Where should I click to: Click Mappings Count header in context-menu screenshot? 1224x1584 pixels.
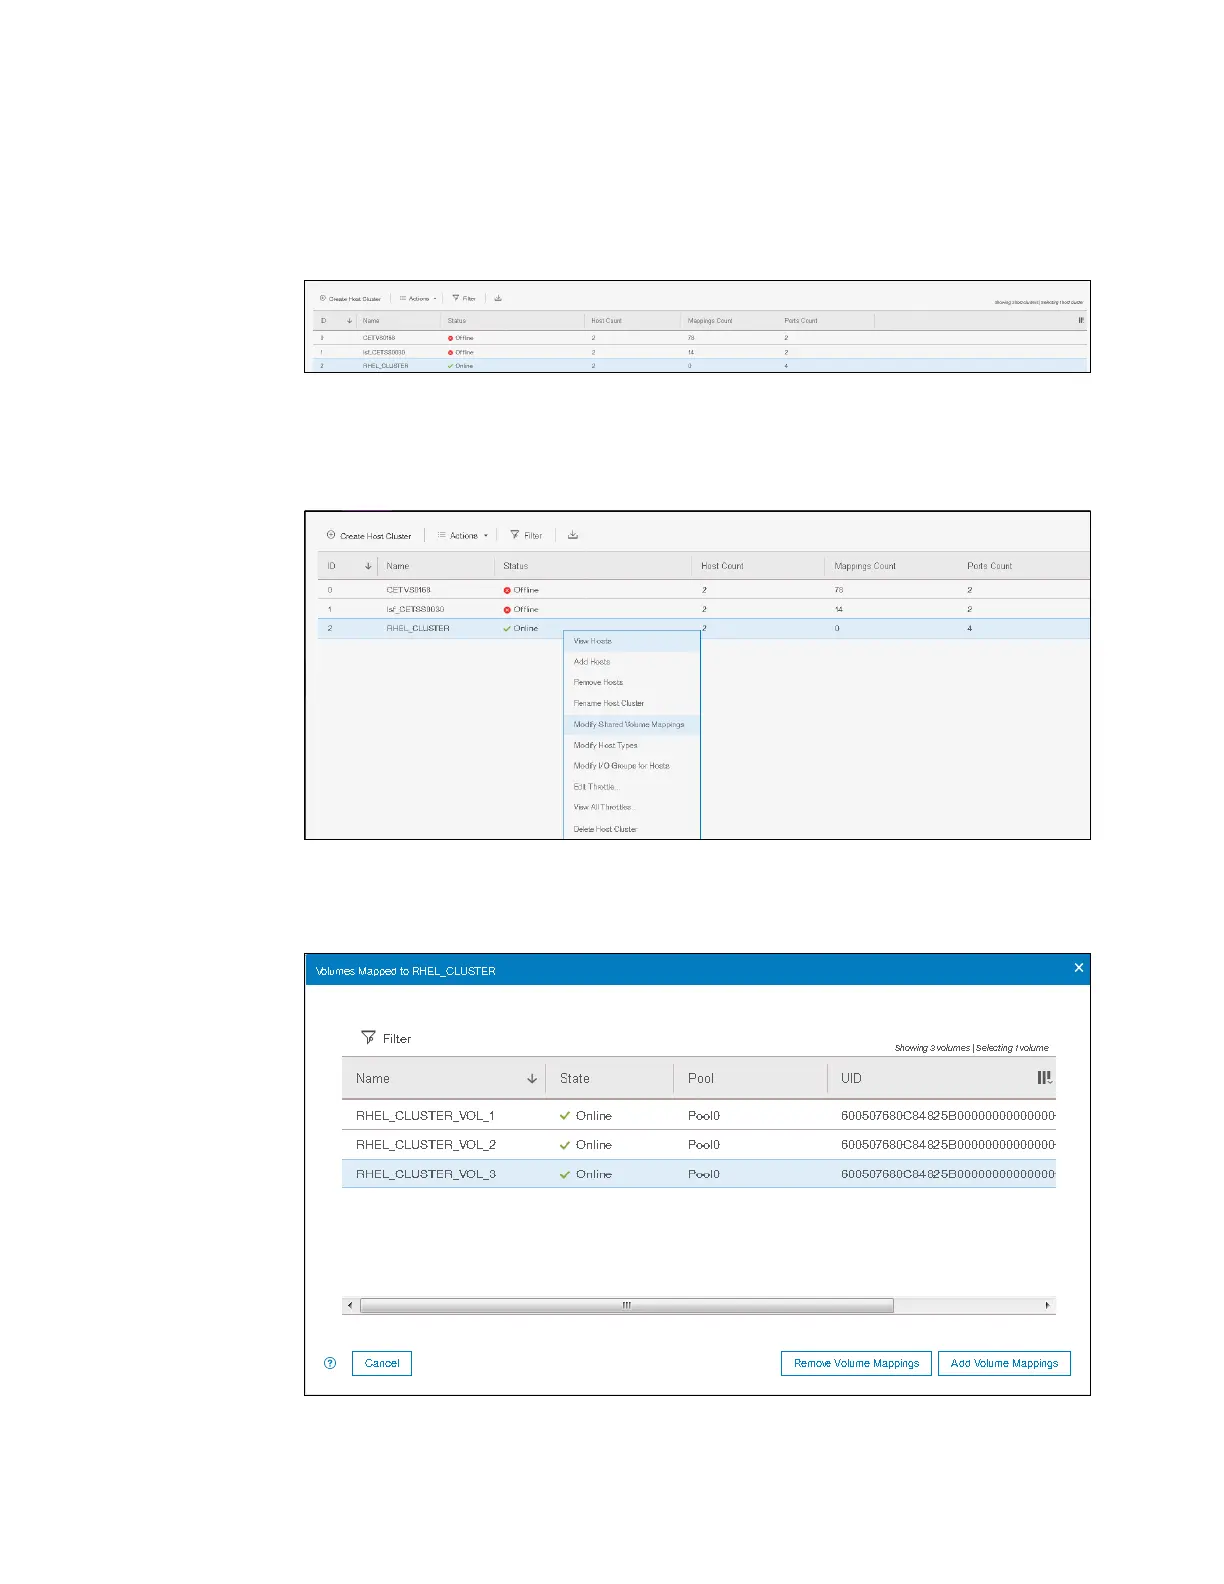(x=865, y=566)
